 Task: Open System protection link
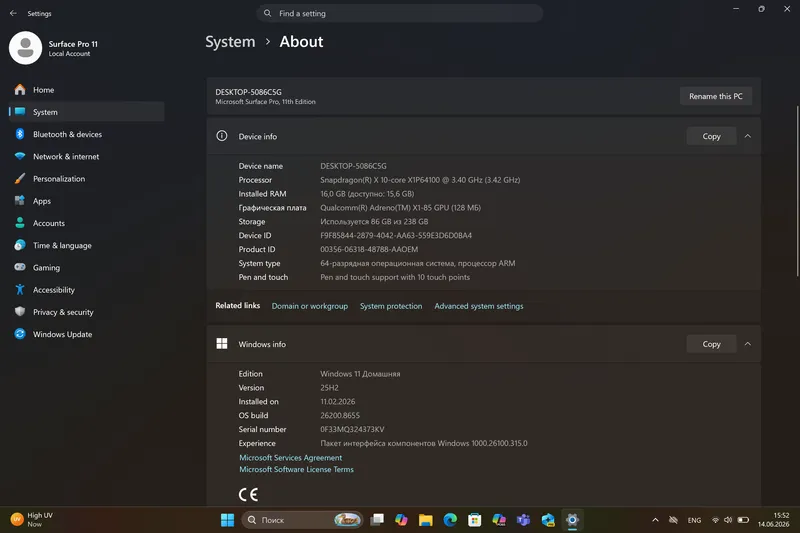(x=391, y=306)
